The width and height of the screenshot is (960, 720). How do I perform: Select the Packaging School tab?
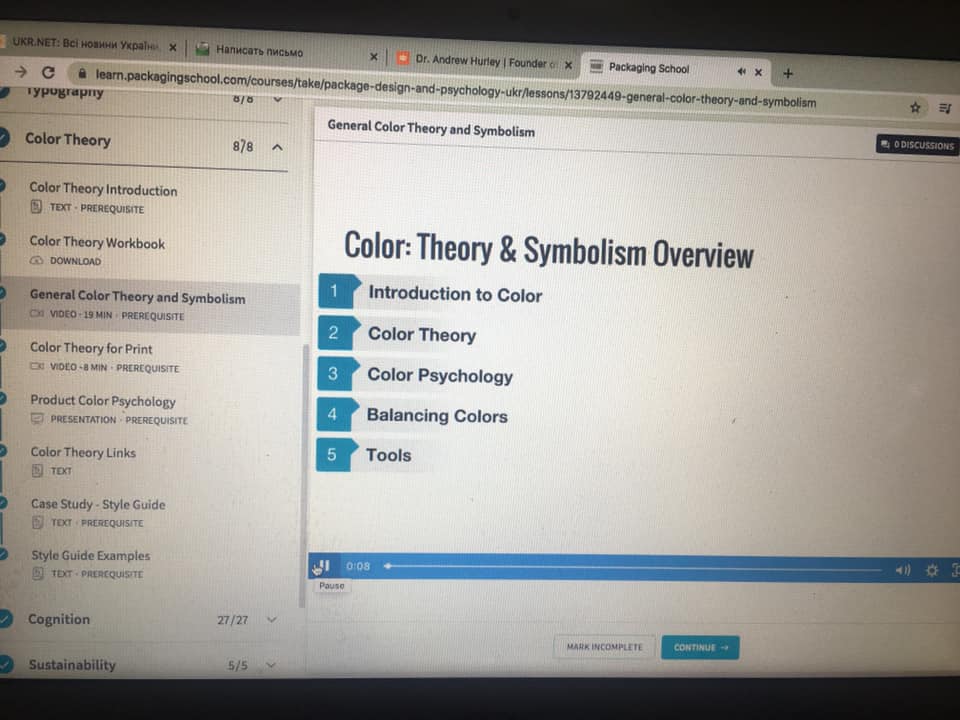tap(673, 69)
